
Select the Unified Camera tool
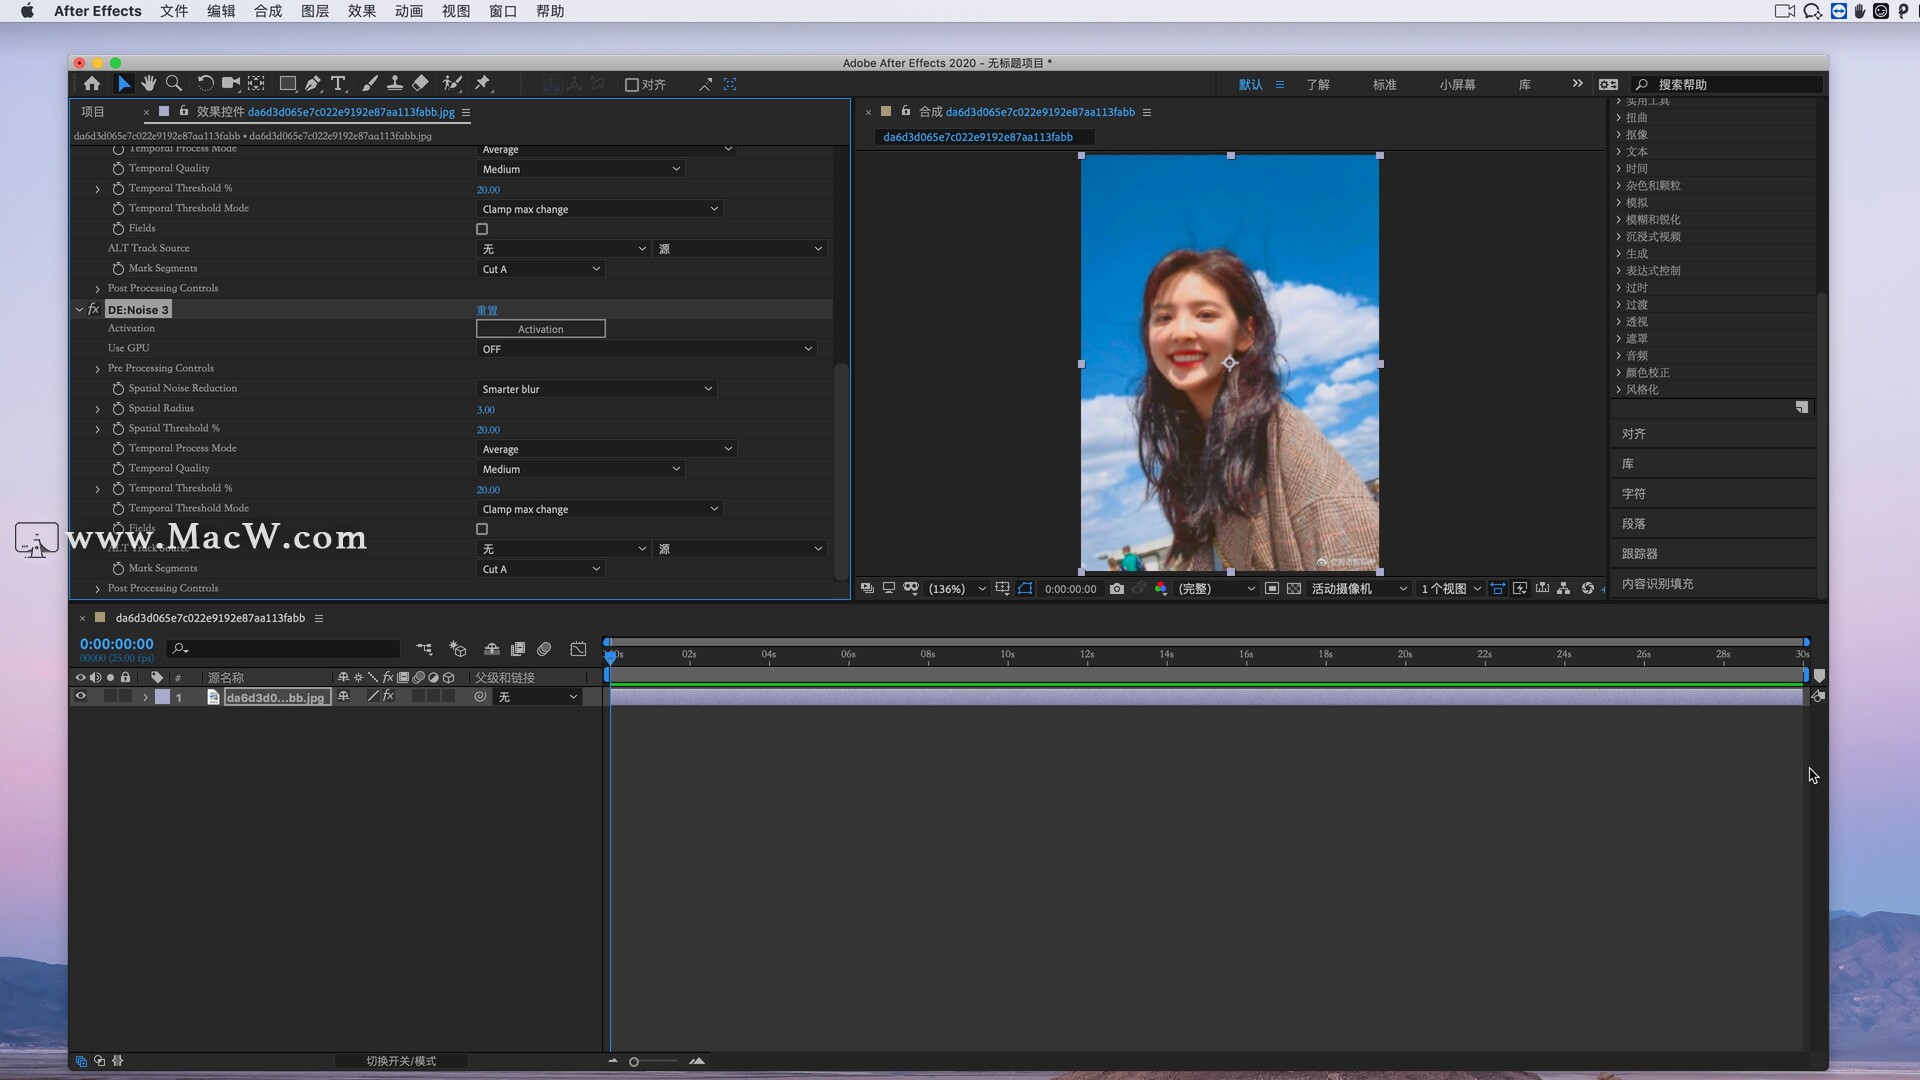click(x=231, y=84)
